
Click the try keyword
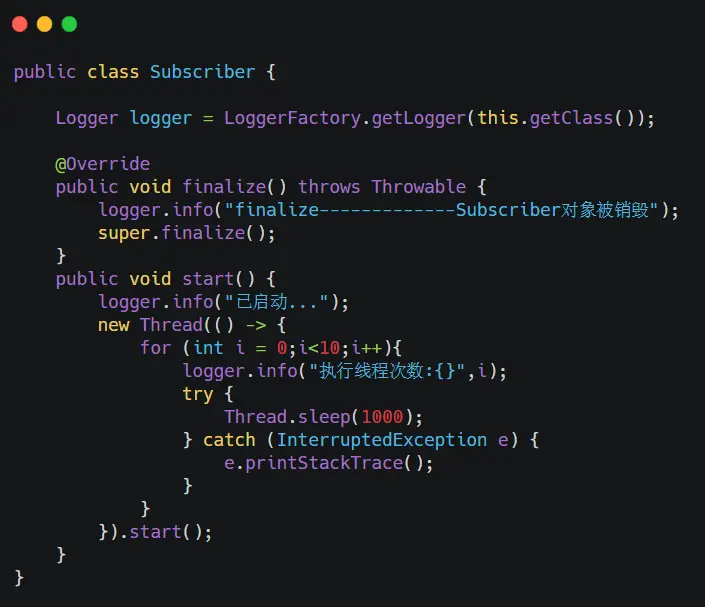click(x=197, y=394)
